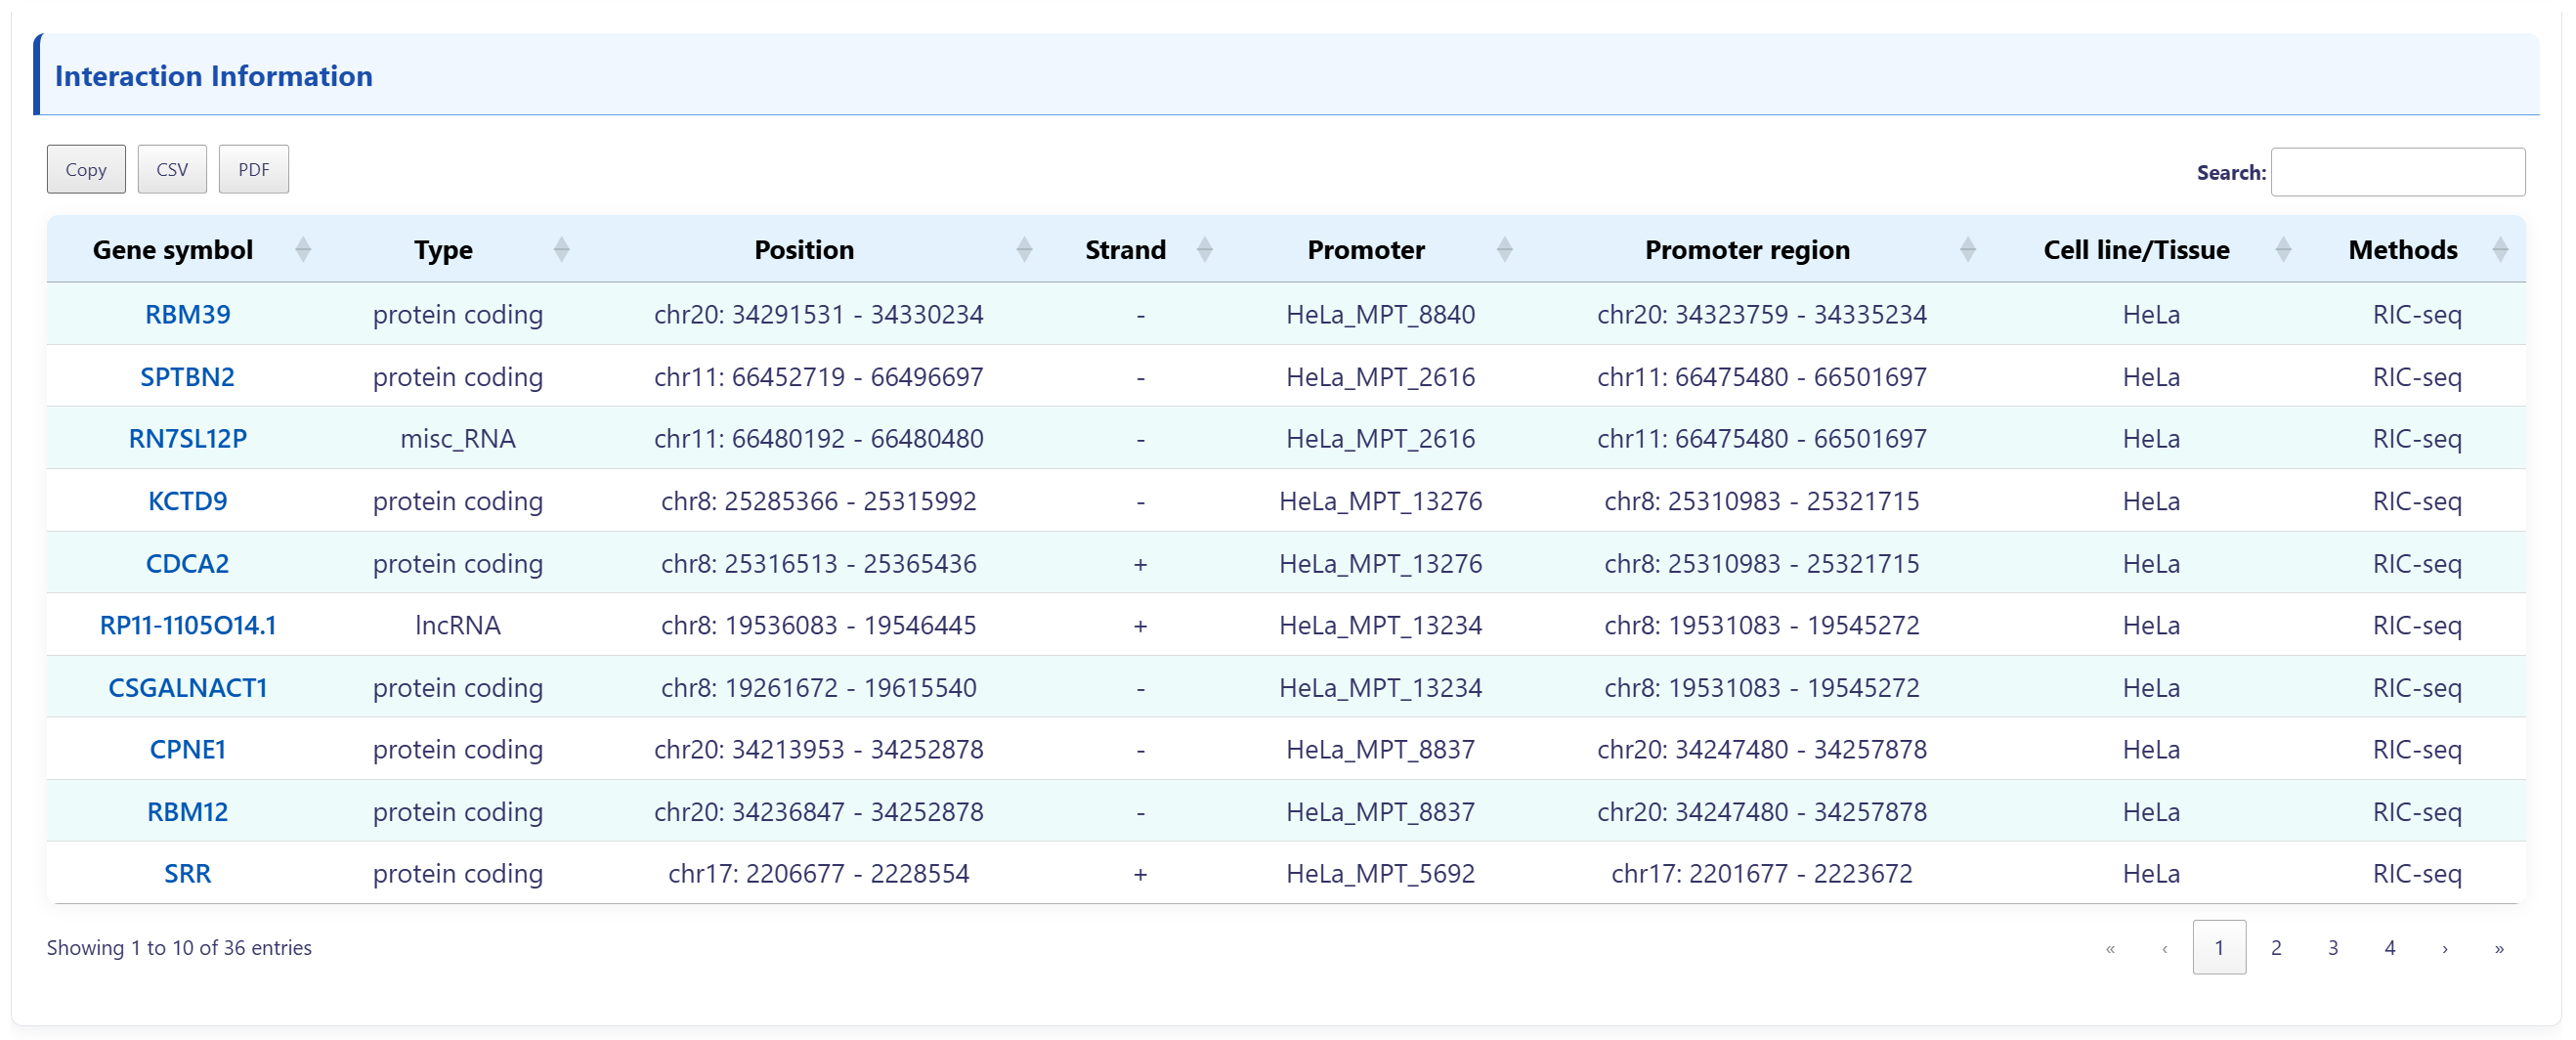Viewport: 2576px width, 1040px height.
Task: Go to next page arrow
Action: point(2445,948)
